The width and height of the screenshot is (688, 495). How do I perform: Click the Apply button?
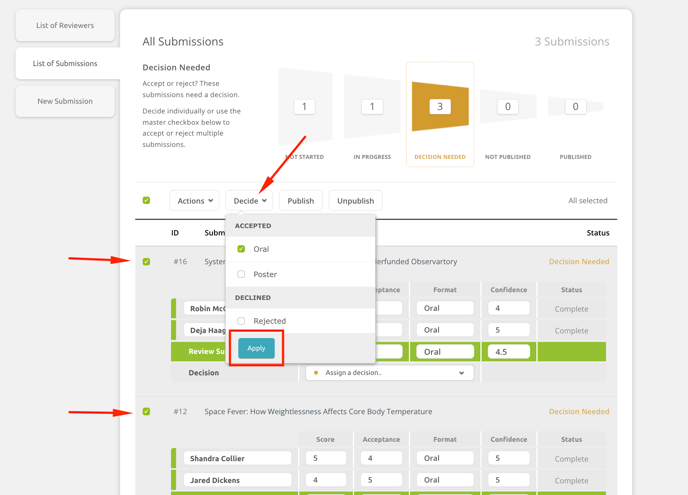tap(256, 348)
